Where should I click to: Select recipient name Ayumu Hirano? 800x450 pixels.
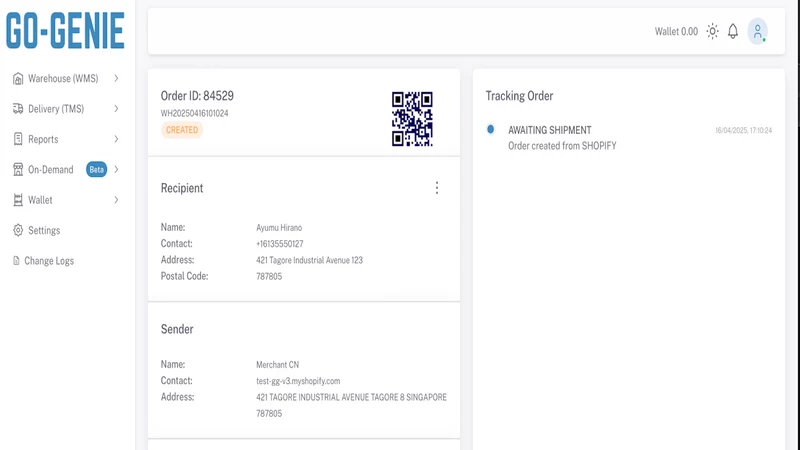[x=279, y=228]
